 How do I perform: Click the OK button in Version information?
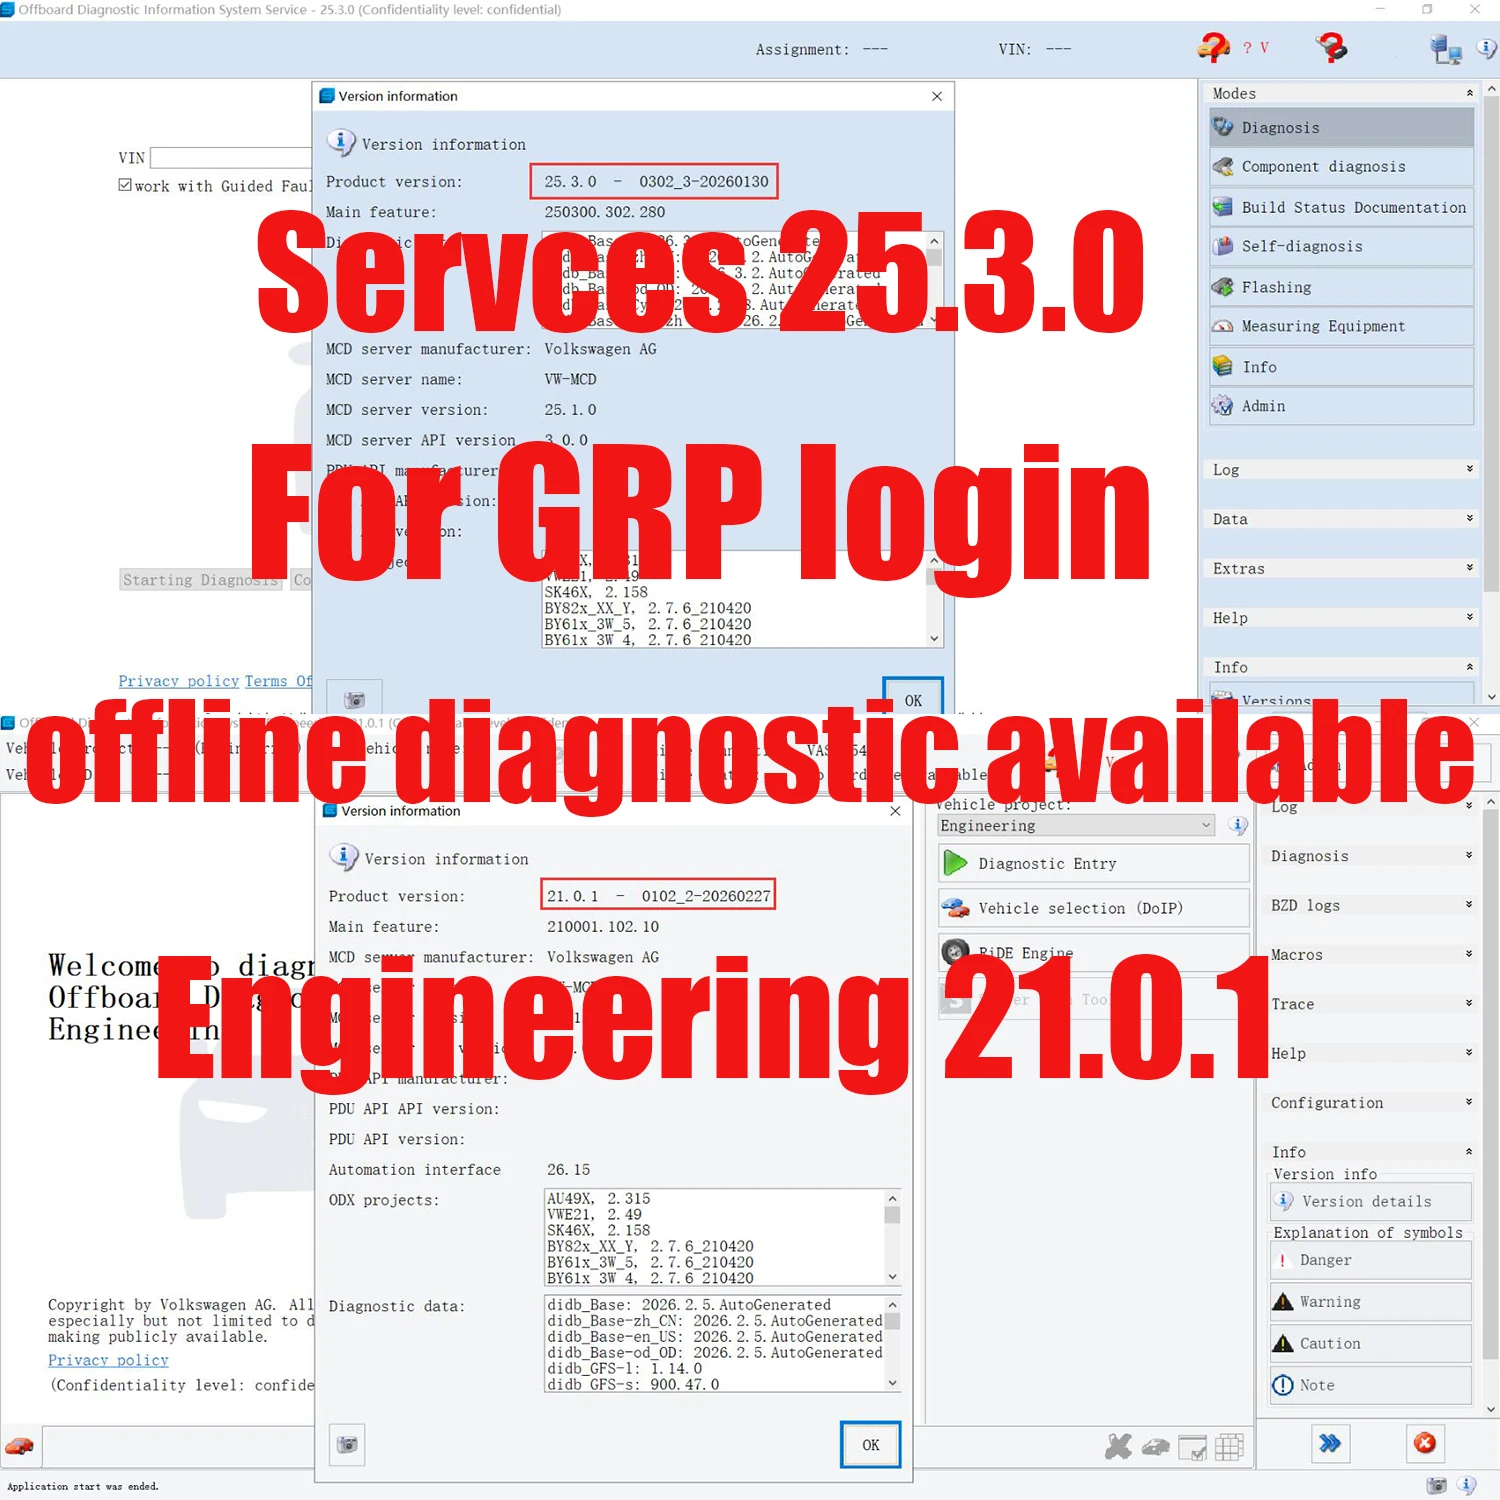[x=869, y=1445]
